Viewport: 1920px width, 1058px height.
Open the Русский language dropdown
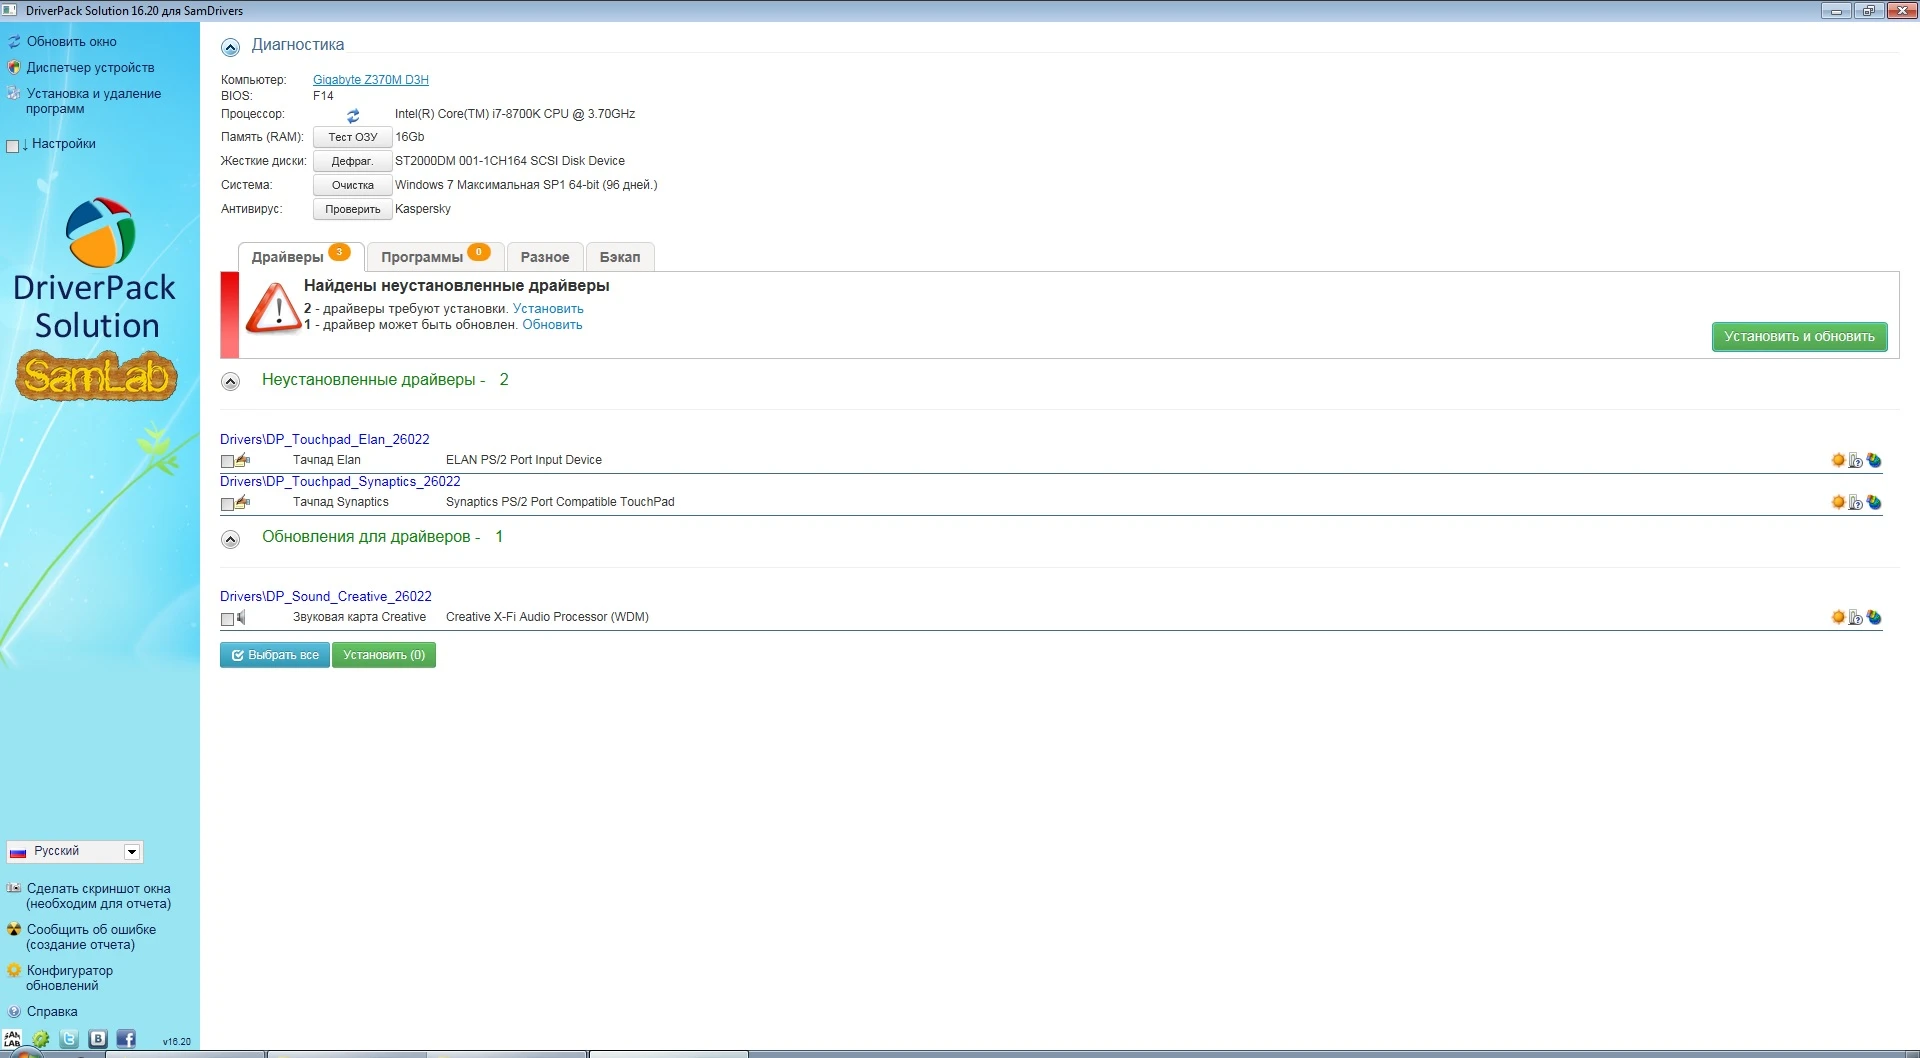pos(131,851)
